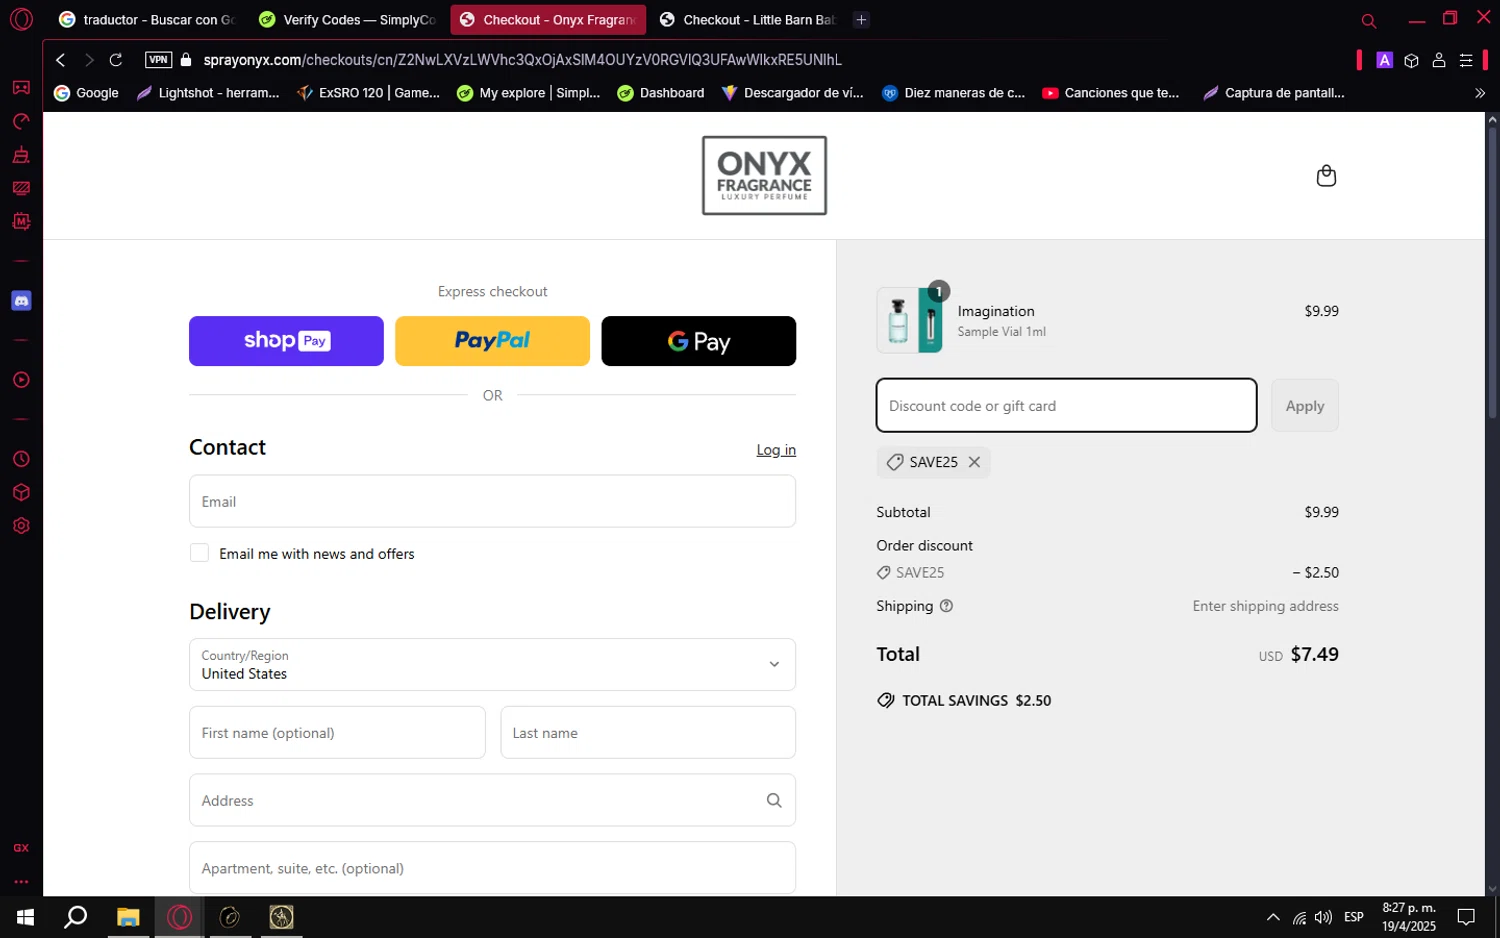Apply the discount code
1500x938 pixels.
[x=1305, y=406]
